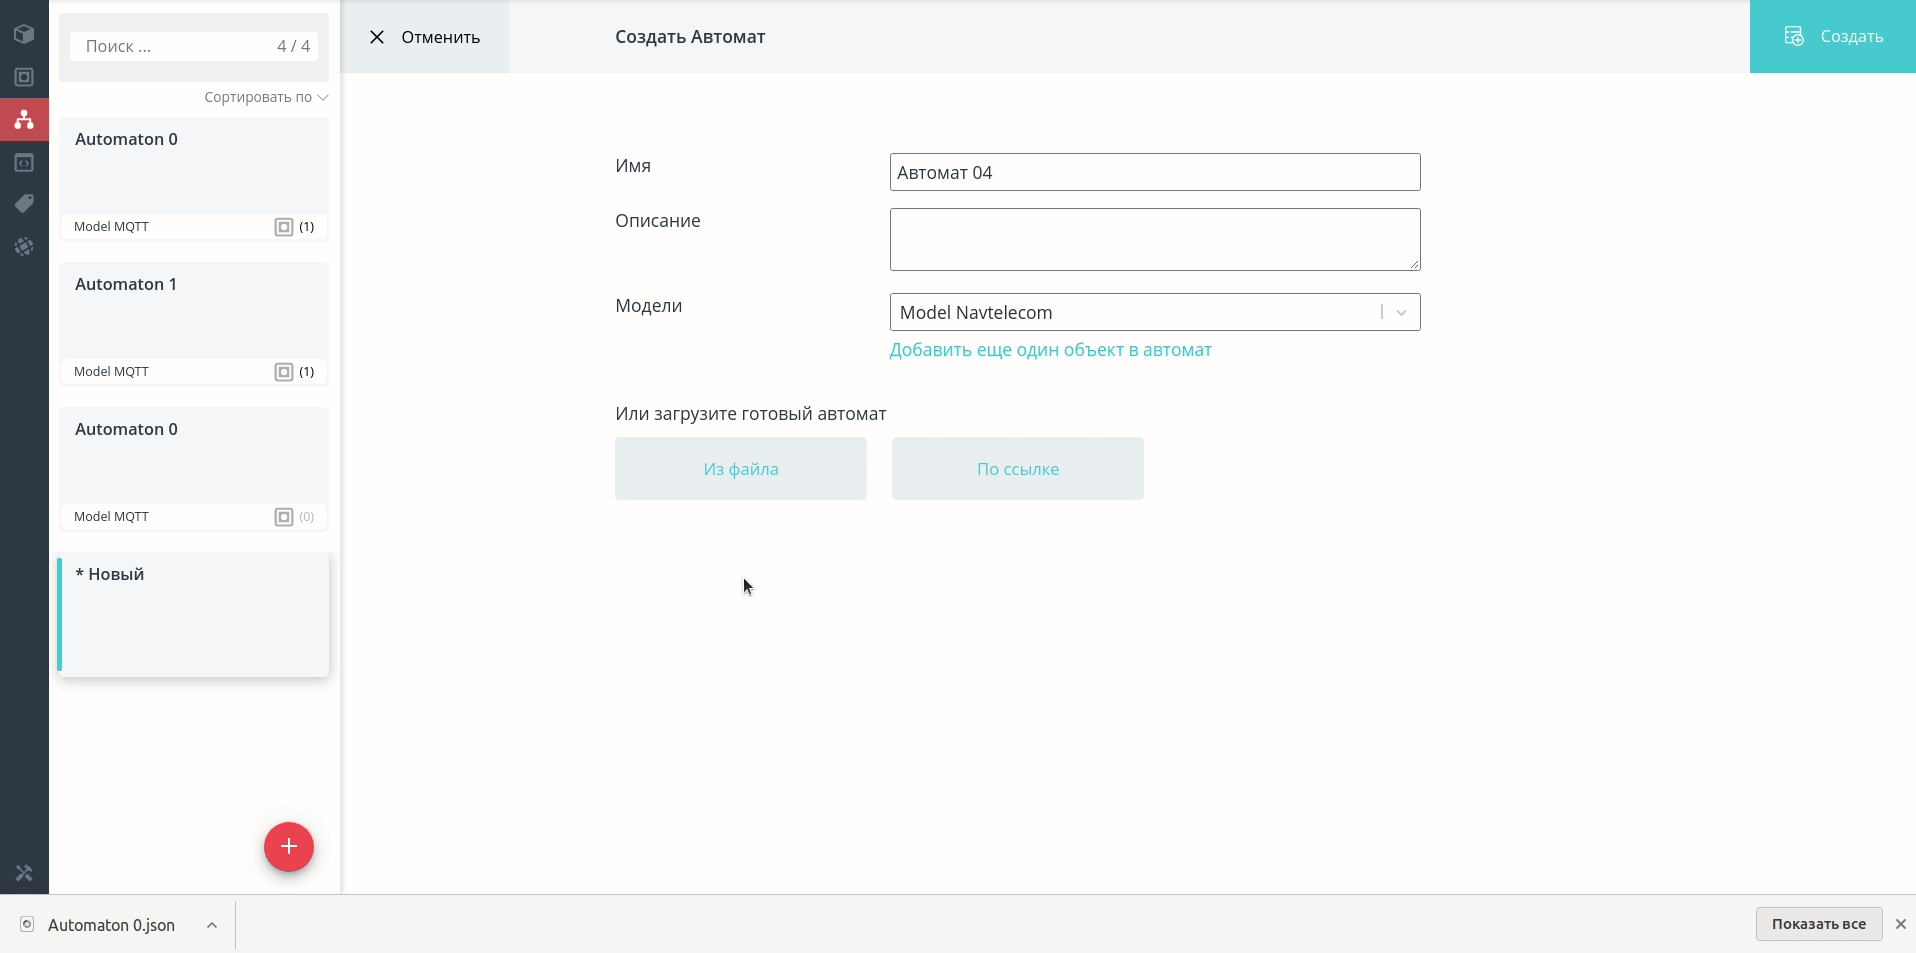1916x953 pixels.
Task: Open the cube icon in the sidebar
Action: (x=24, y=34)
